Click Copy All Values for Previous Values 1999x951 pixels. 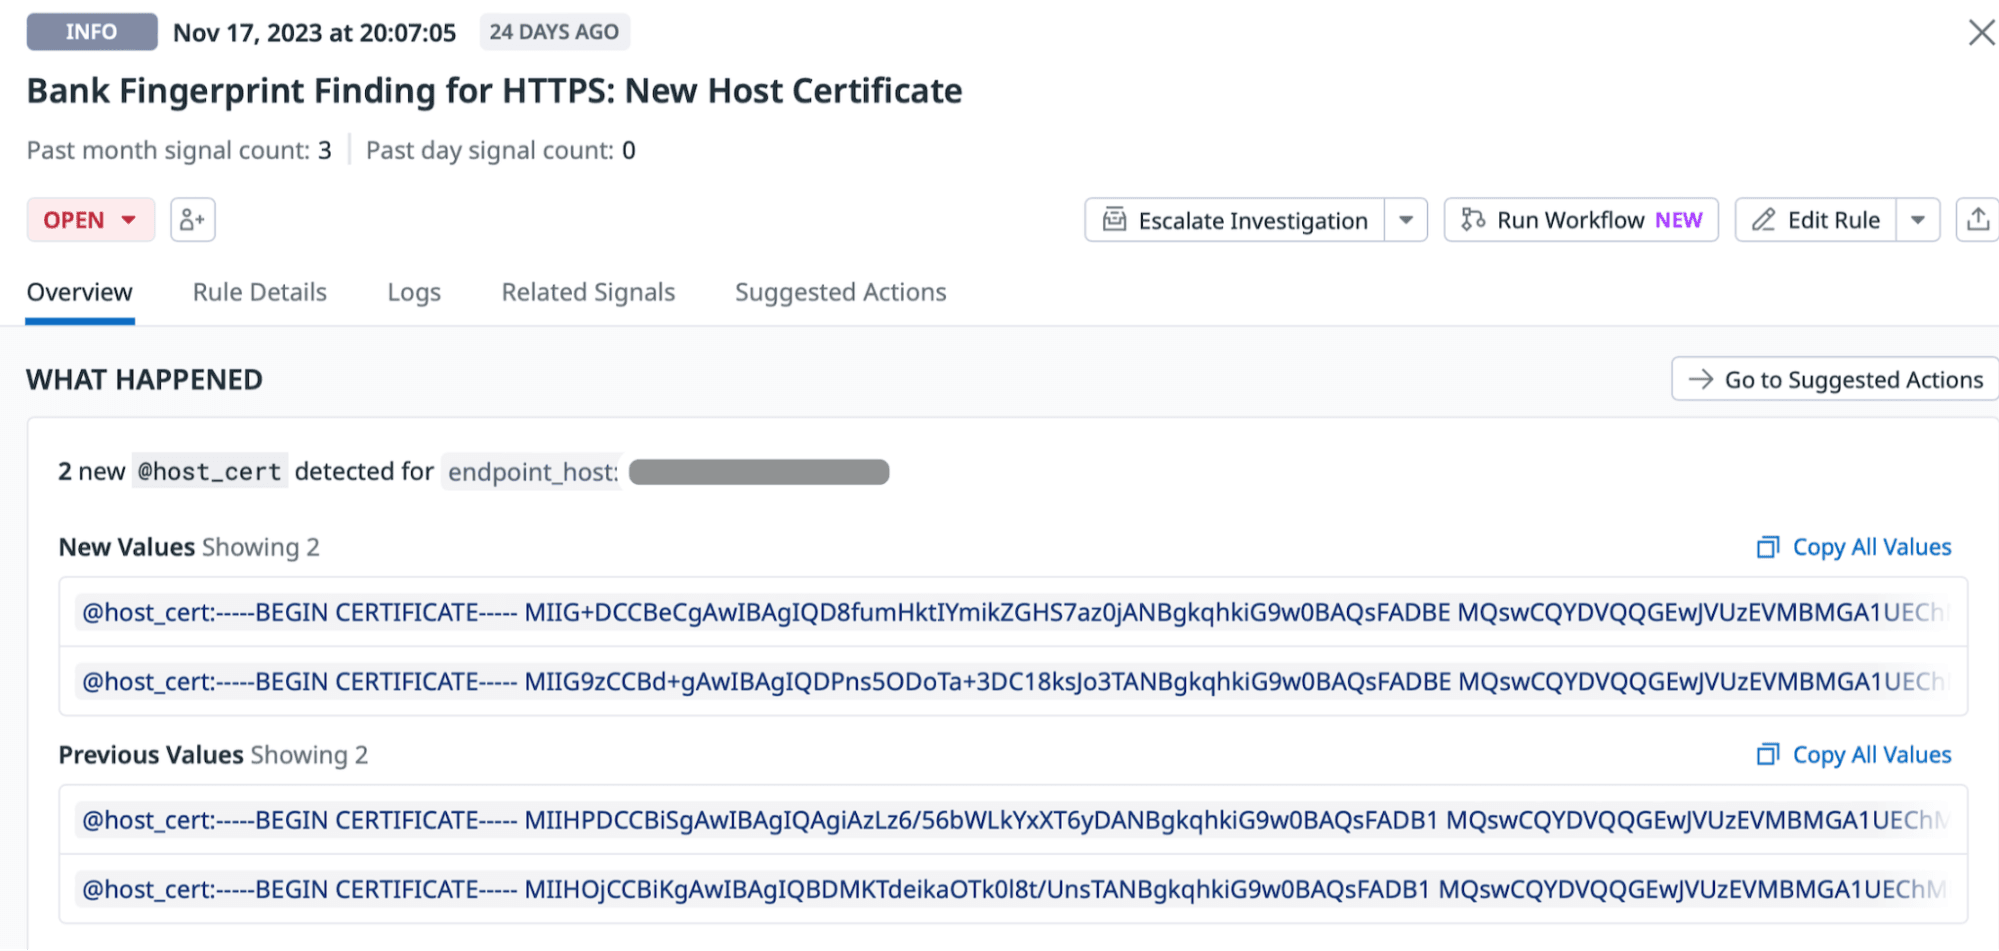[x=1871, y=755]
